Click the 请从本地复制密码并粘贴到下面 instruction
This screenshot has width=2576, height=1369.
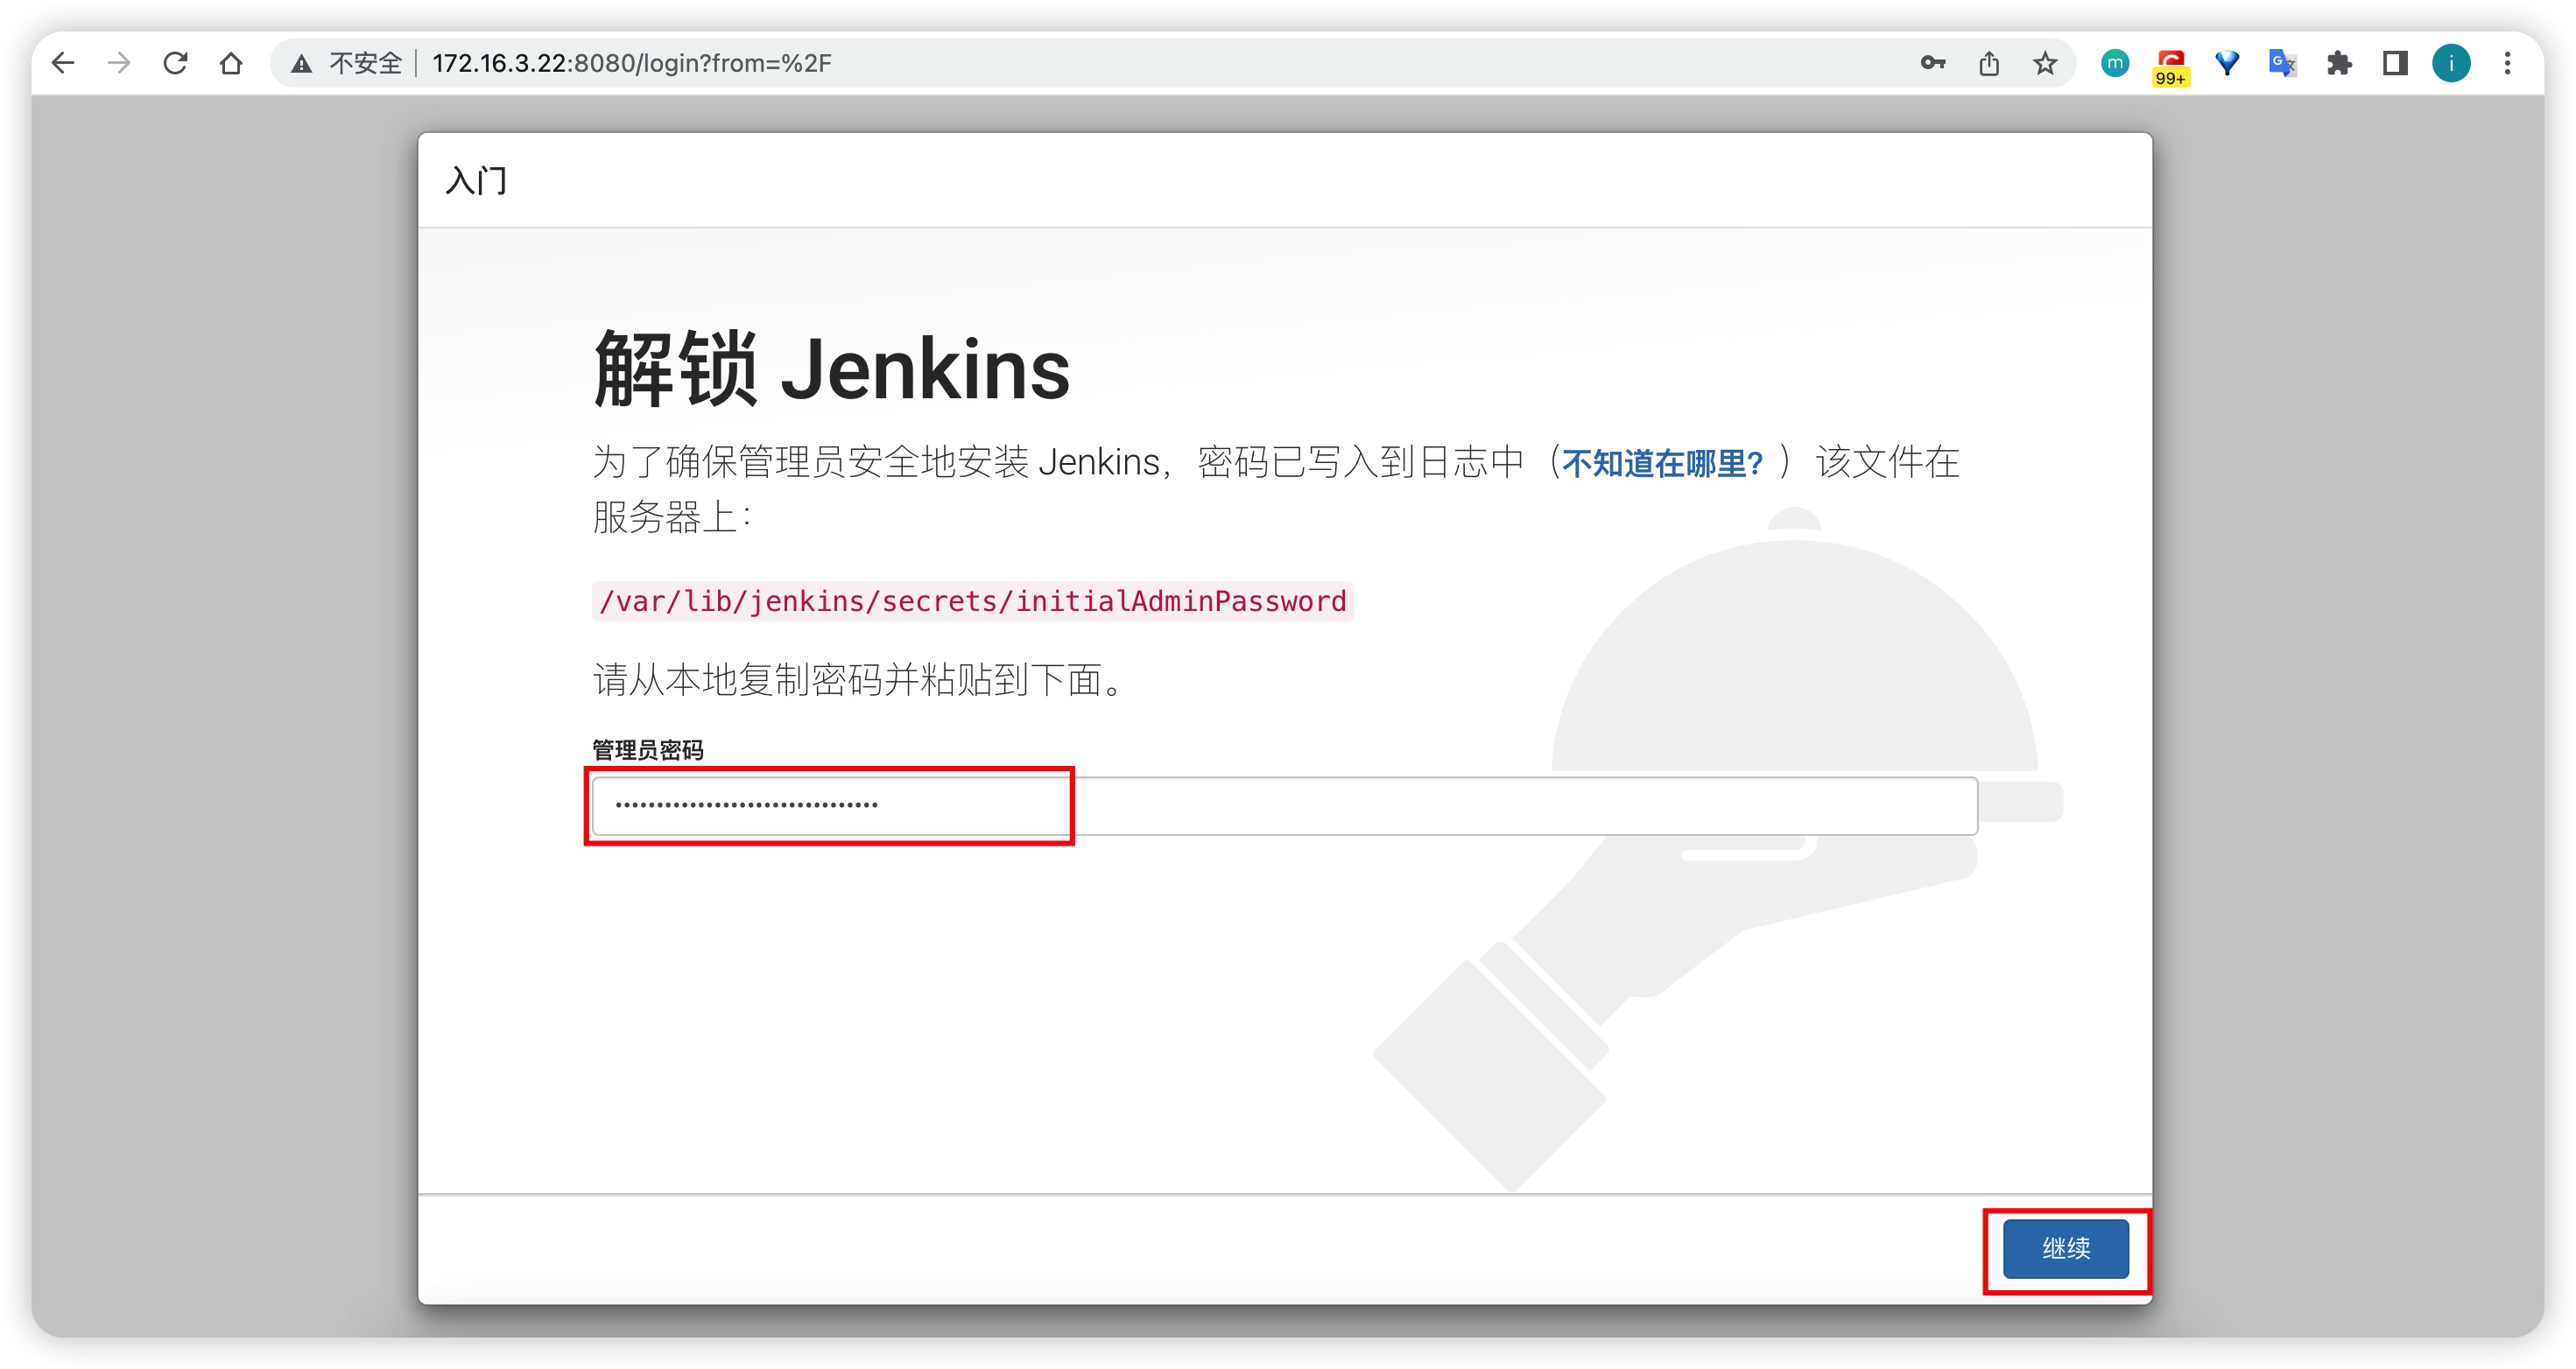860,680
